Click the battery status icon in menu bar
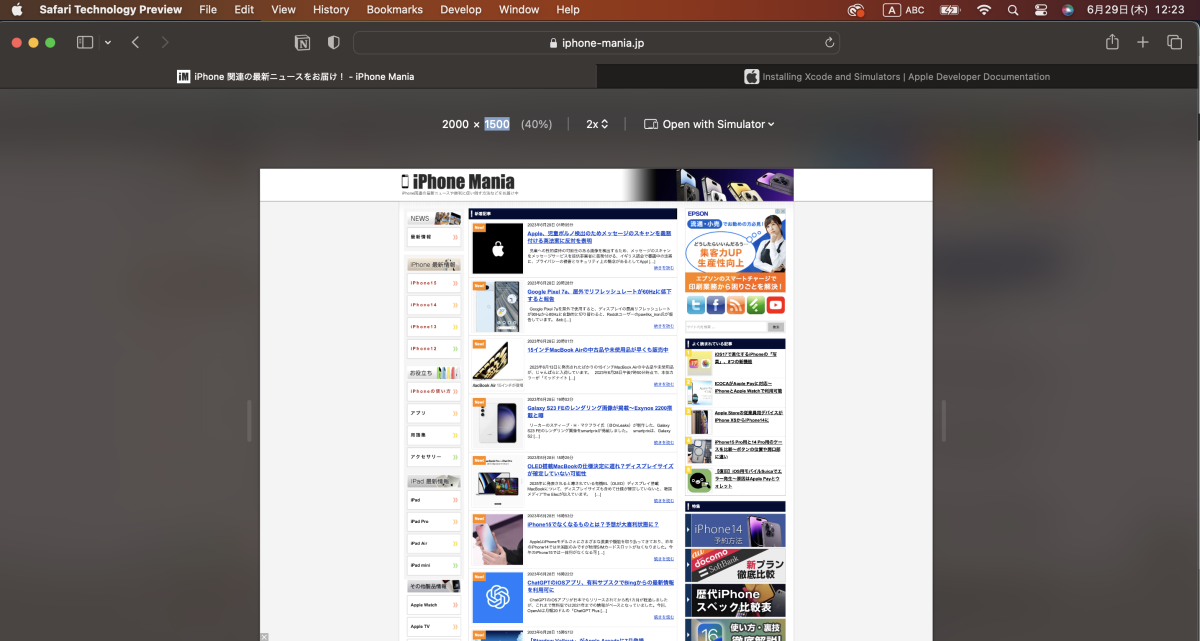This screenshot has width=1200, height=641. coord(948,10)
